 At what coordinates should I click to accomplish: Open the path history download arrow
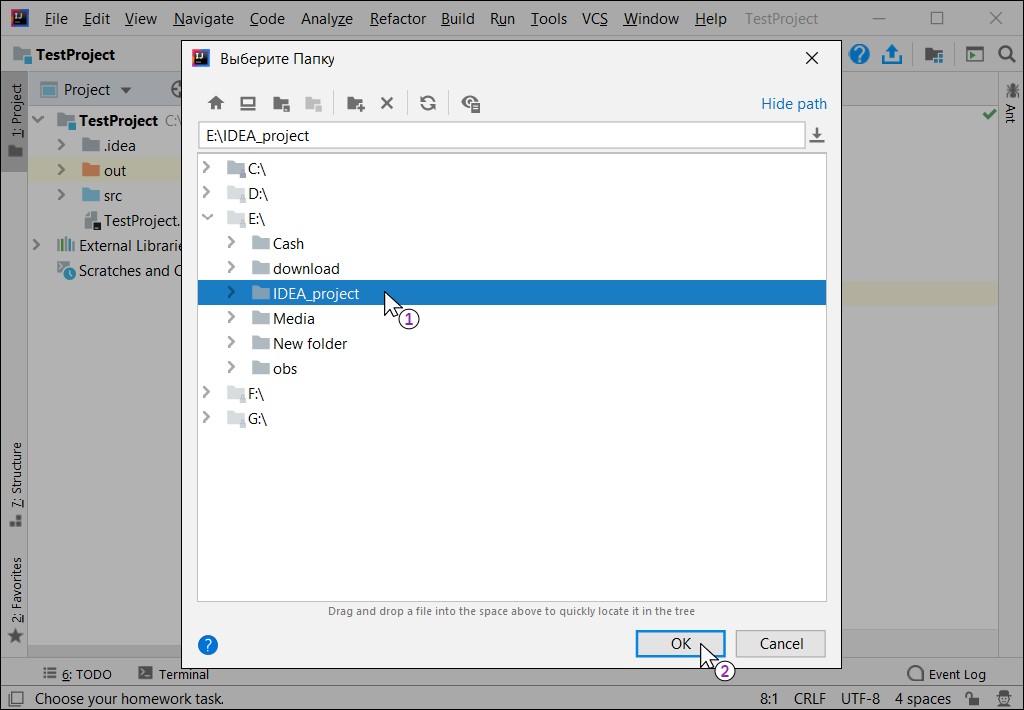pos(817,135)
